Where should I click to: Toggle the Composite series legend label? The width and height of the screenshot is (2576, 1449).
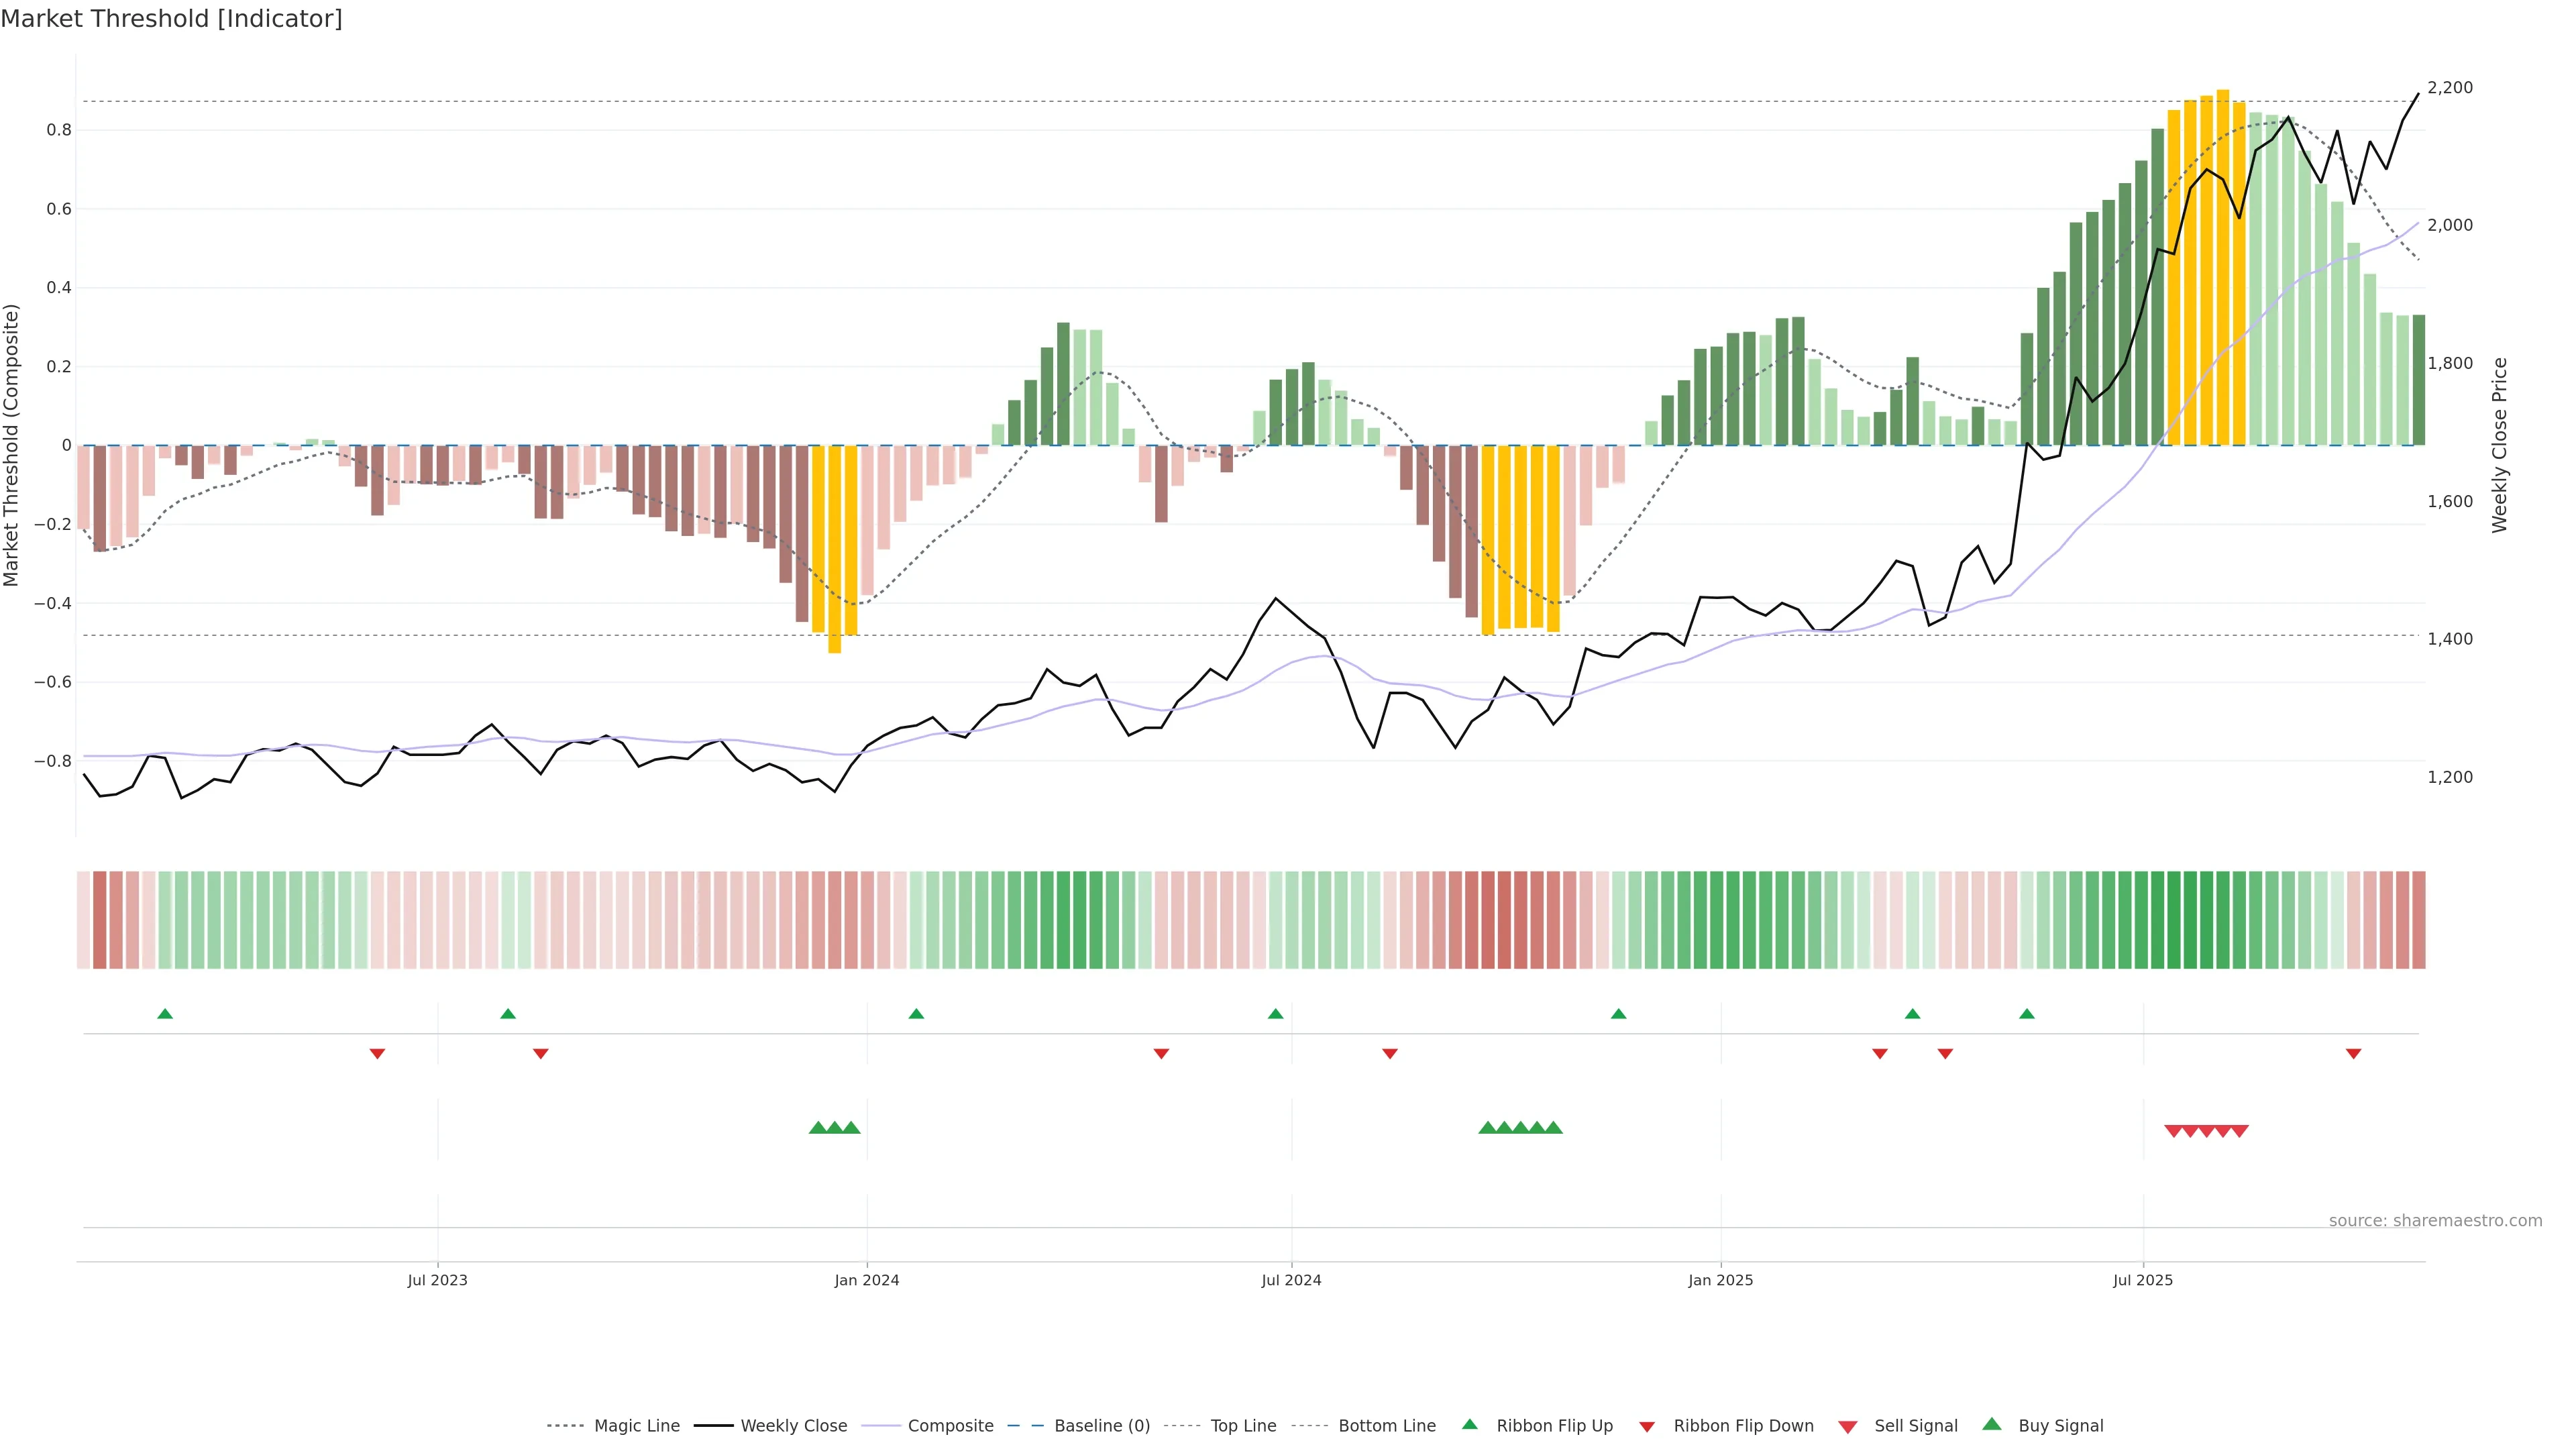click(950, 1426)
